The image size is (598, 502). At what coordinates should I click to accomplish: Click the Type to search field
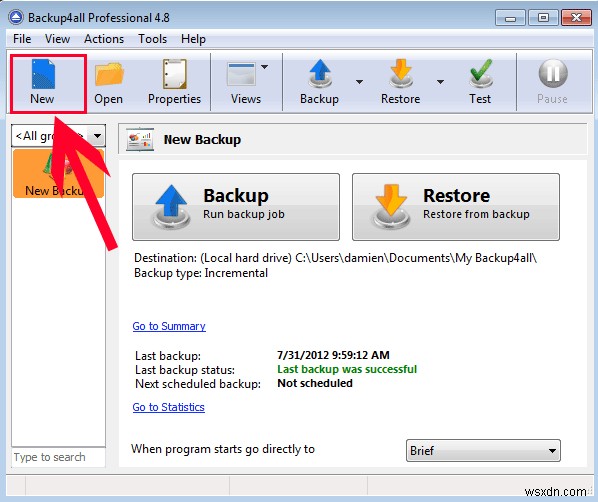(x=58, y=457)
